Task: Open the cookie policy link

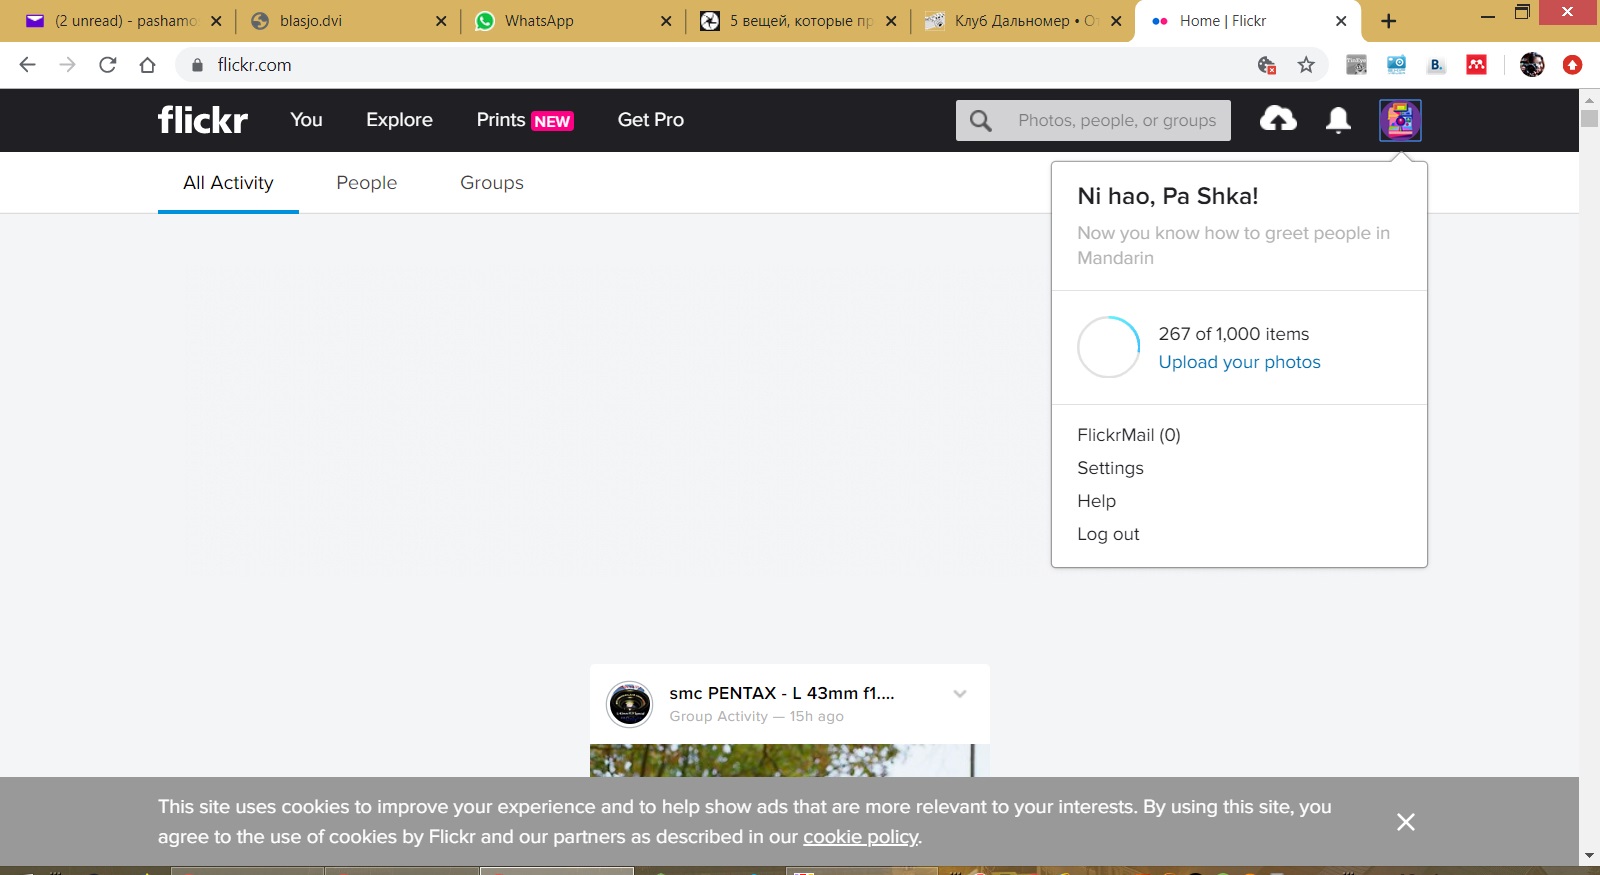Action: 860,837
